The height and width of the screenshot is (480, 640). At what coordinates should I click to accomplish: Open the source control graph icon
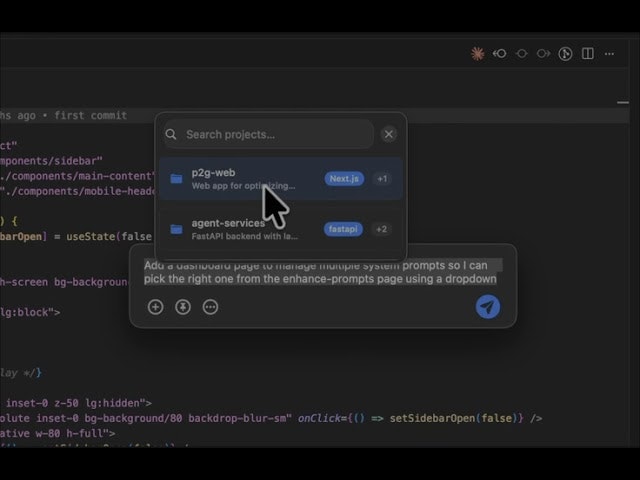(x=565, y=53)
